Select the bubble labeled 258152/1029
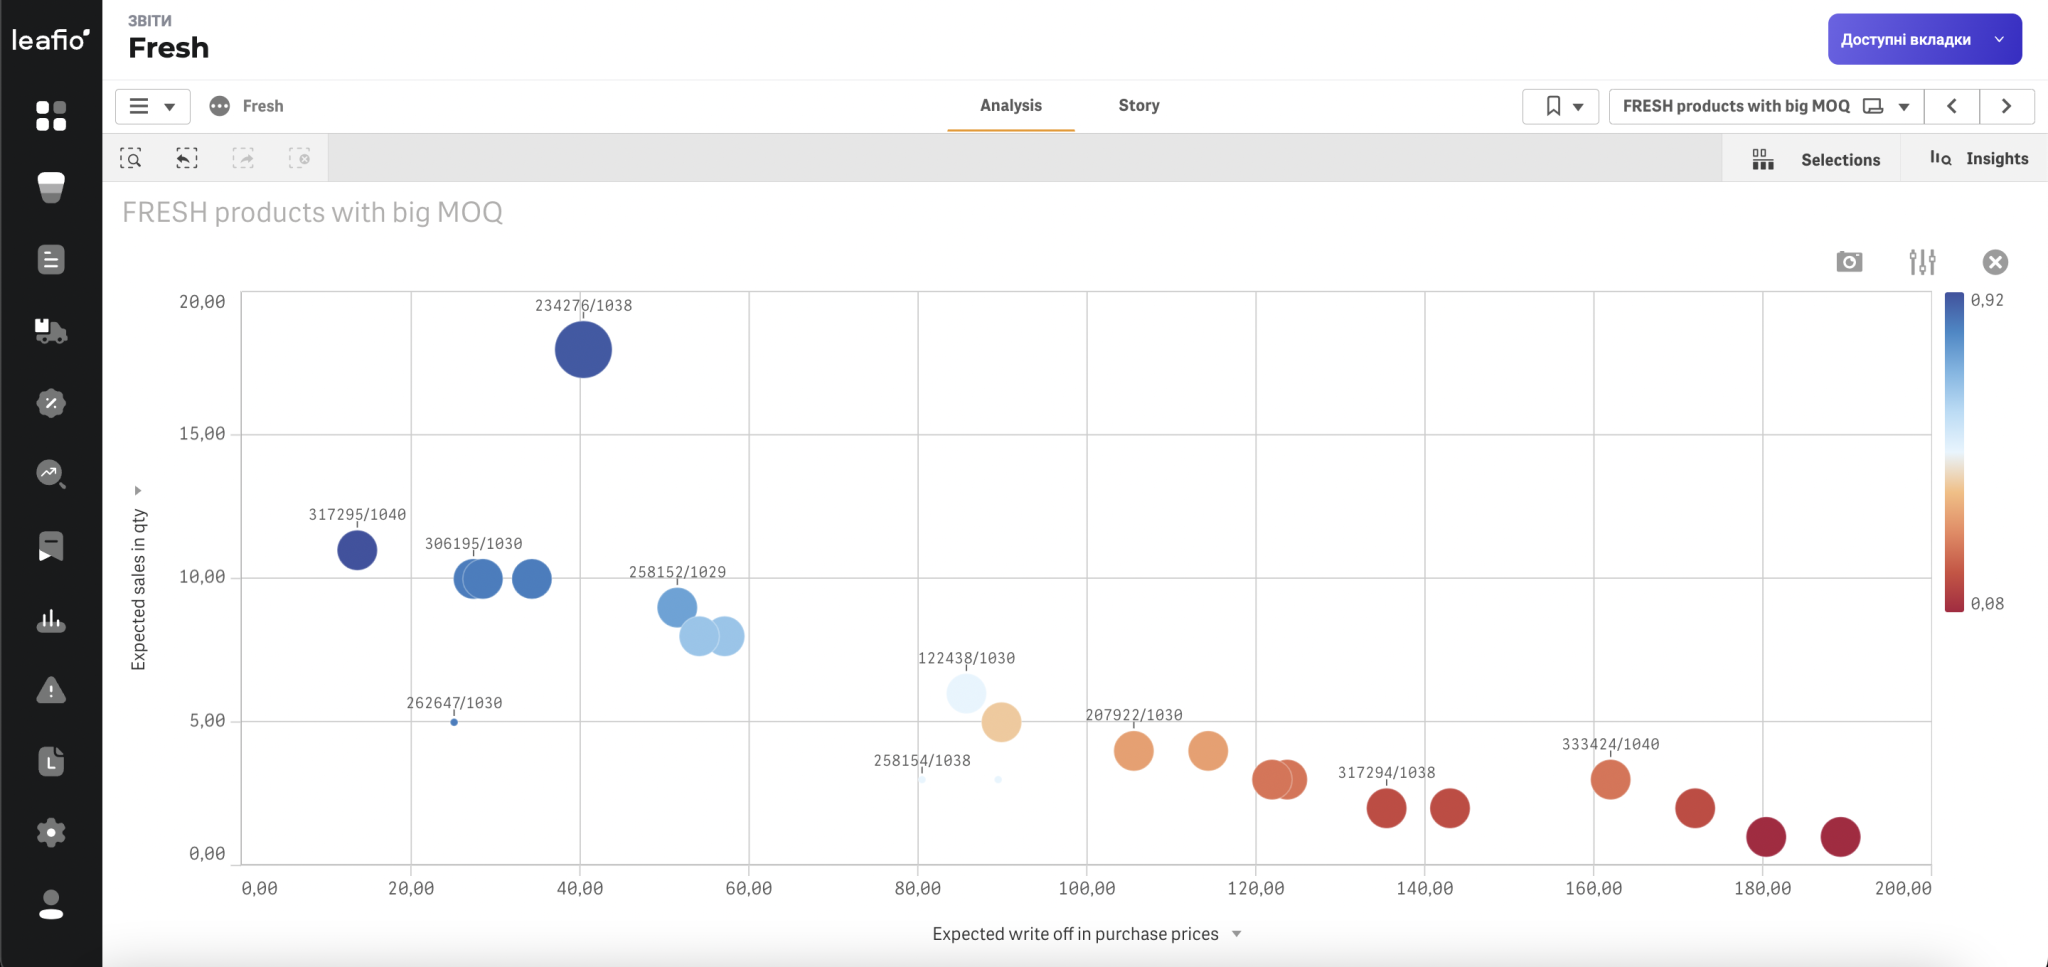2048x967 pixels. pos(677,607)
